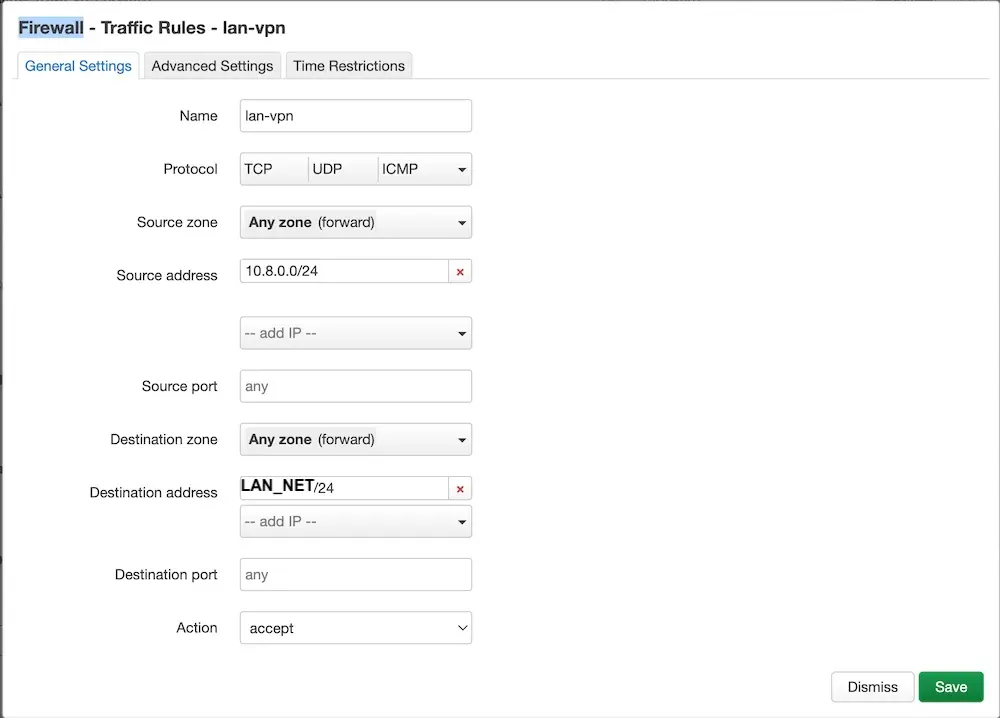1000x718 pixels.
Task: Remove the LAN_NET/24 destination address
Action: point(460,489)
